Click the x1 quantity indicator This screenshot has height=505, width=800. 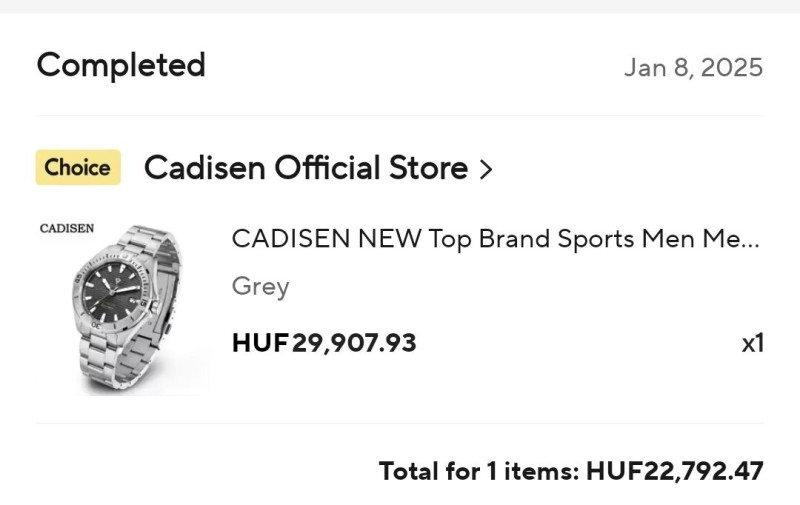(752, 343)
